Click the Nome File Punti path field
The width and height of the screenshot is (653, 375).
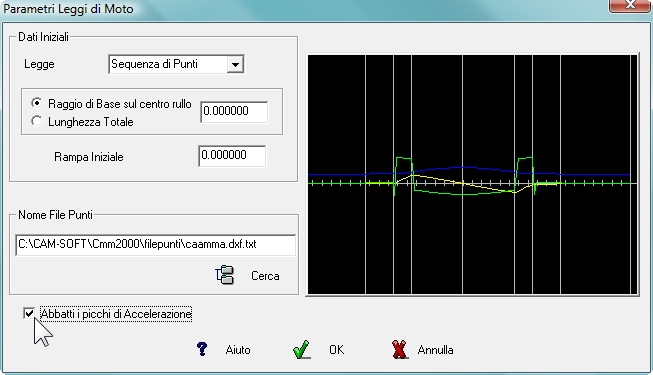point(155,245)
